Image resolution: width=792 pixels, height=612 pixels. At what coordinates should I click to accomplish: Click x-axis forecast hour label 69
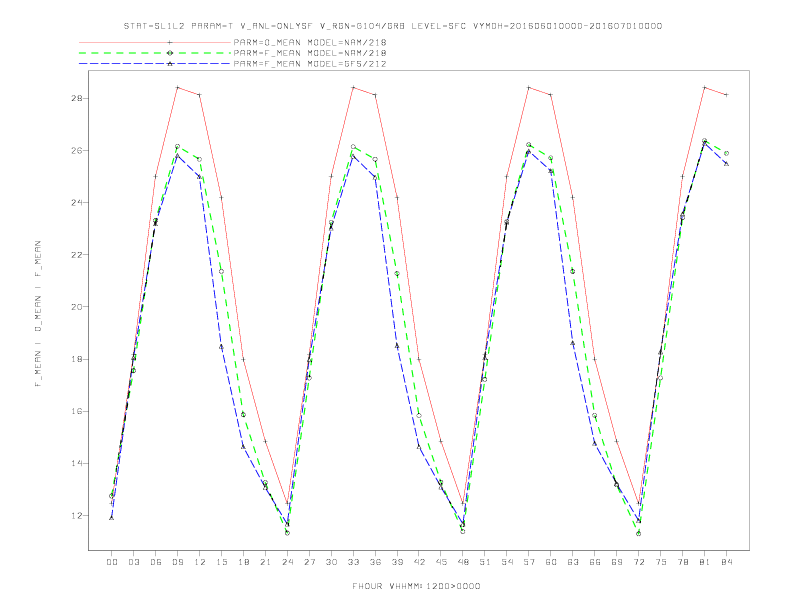(617, 562)
